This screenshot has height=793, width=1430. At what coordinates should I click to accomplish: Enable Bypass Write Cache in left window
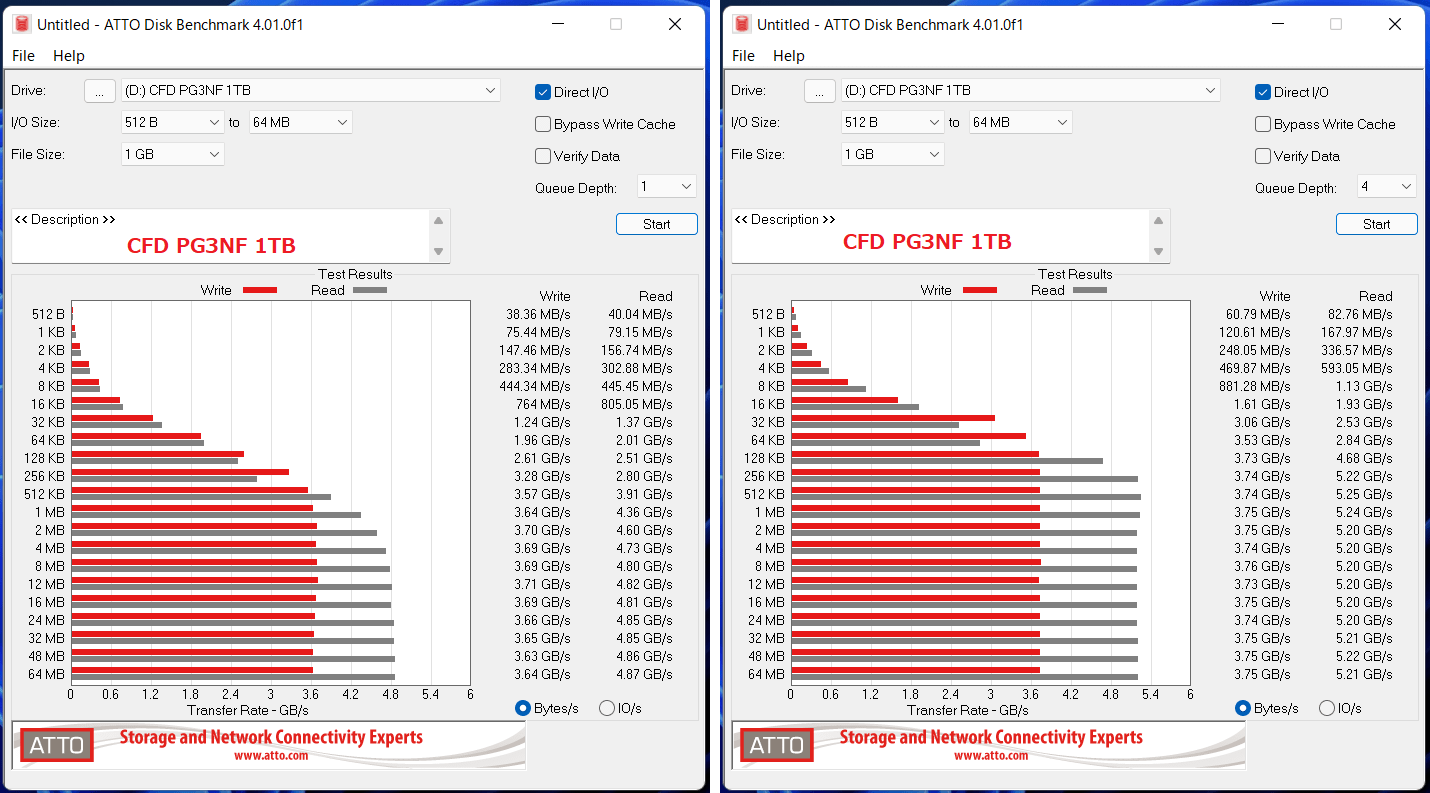coord(543,124)
